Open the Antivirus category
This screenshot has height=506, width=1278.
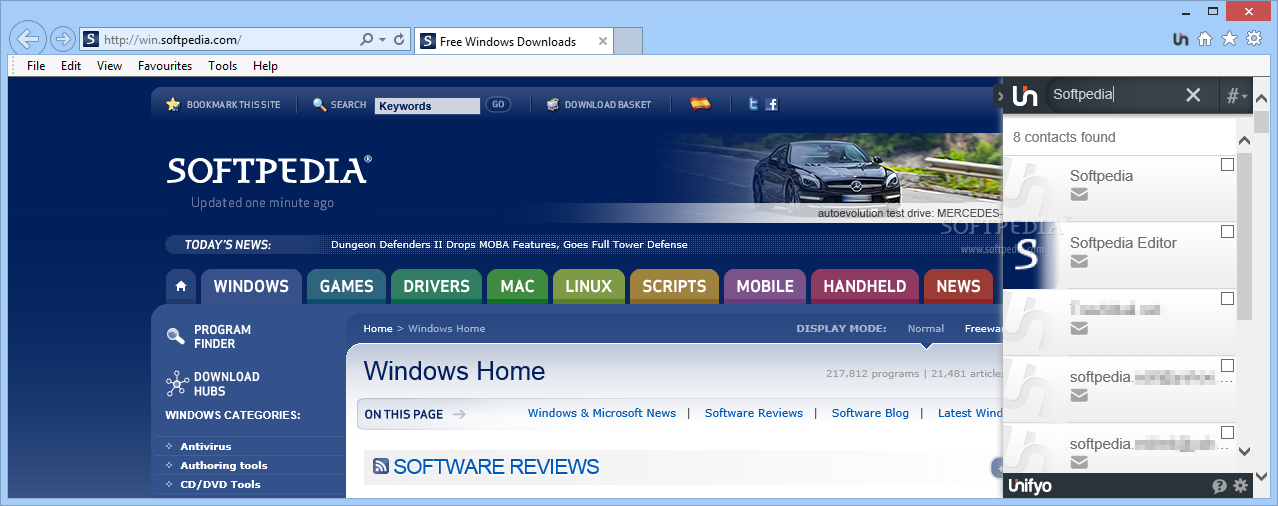pyautogui.click(x=205, y=446)
